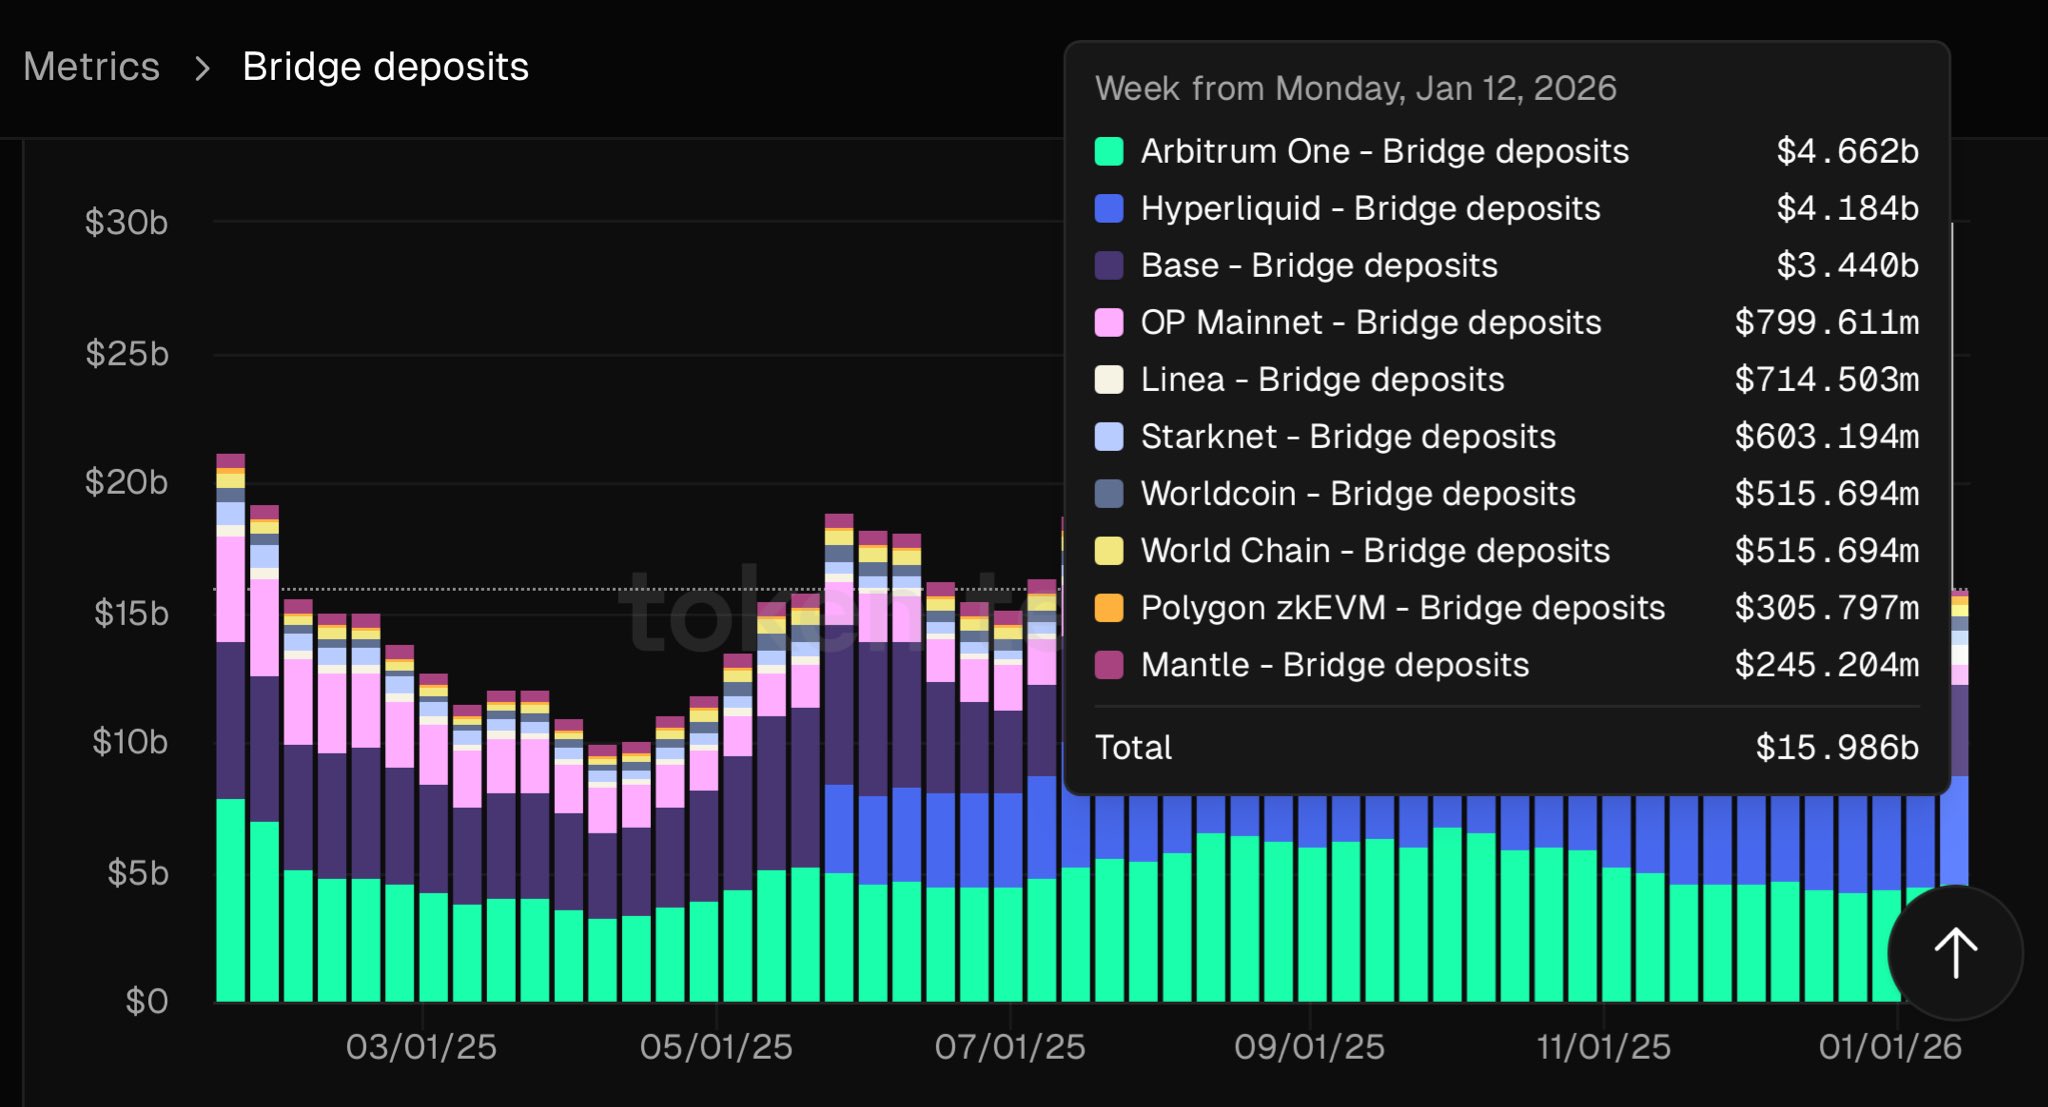
Task: Click the World Chain yellow legend swatch
Action: pos(1109,550)
